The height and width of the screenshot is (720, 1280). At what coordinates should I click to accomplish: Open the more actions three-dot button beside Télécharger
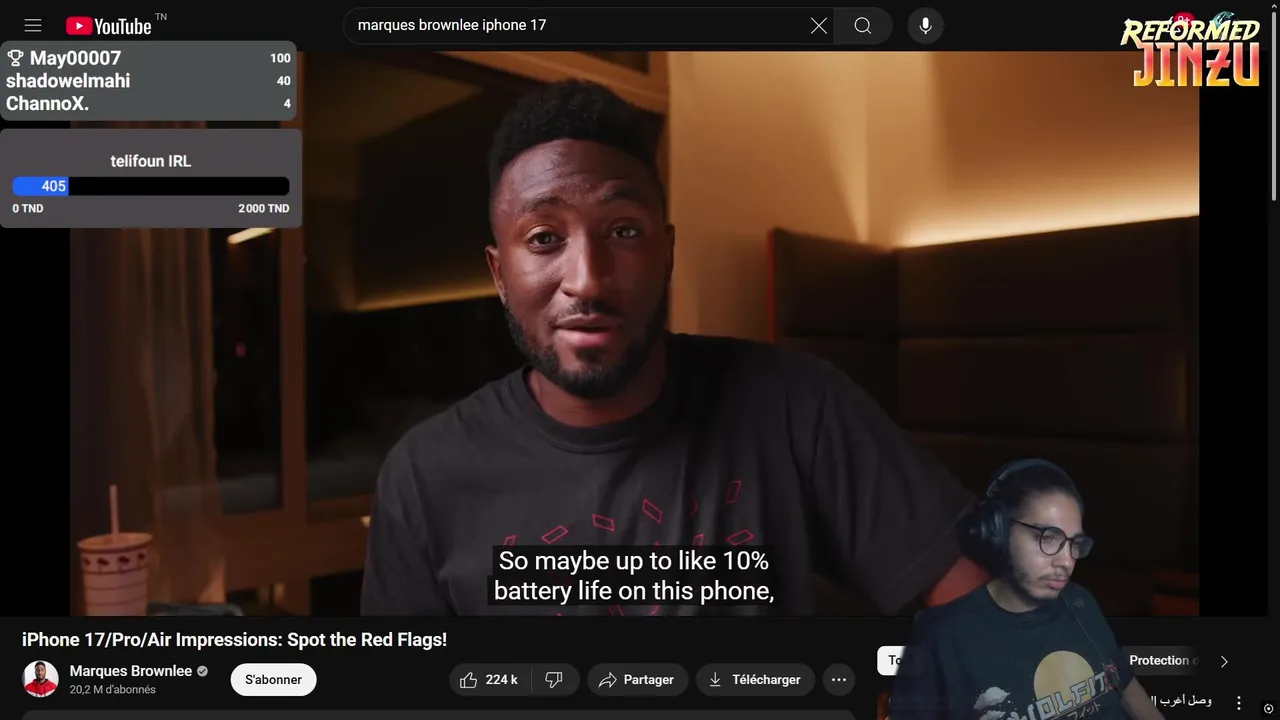tap(839, 680)
